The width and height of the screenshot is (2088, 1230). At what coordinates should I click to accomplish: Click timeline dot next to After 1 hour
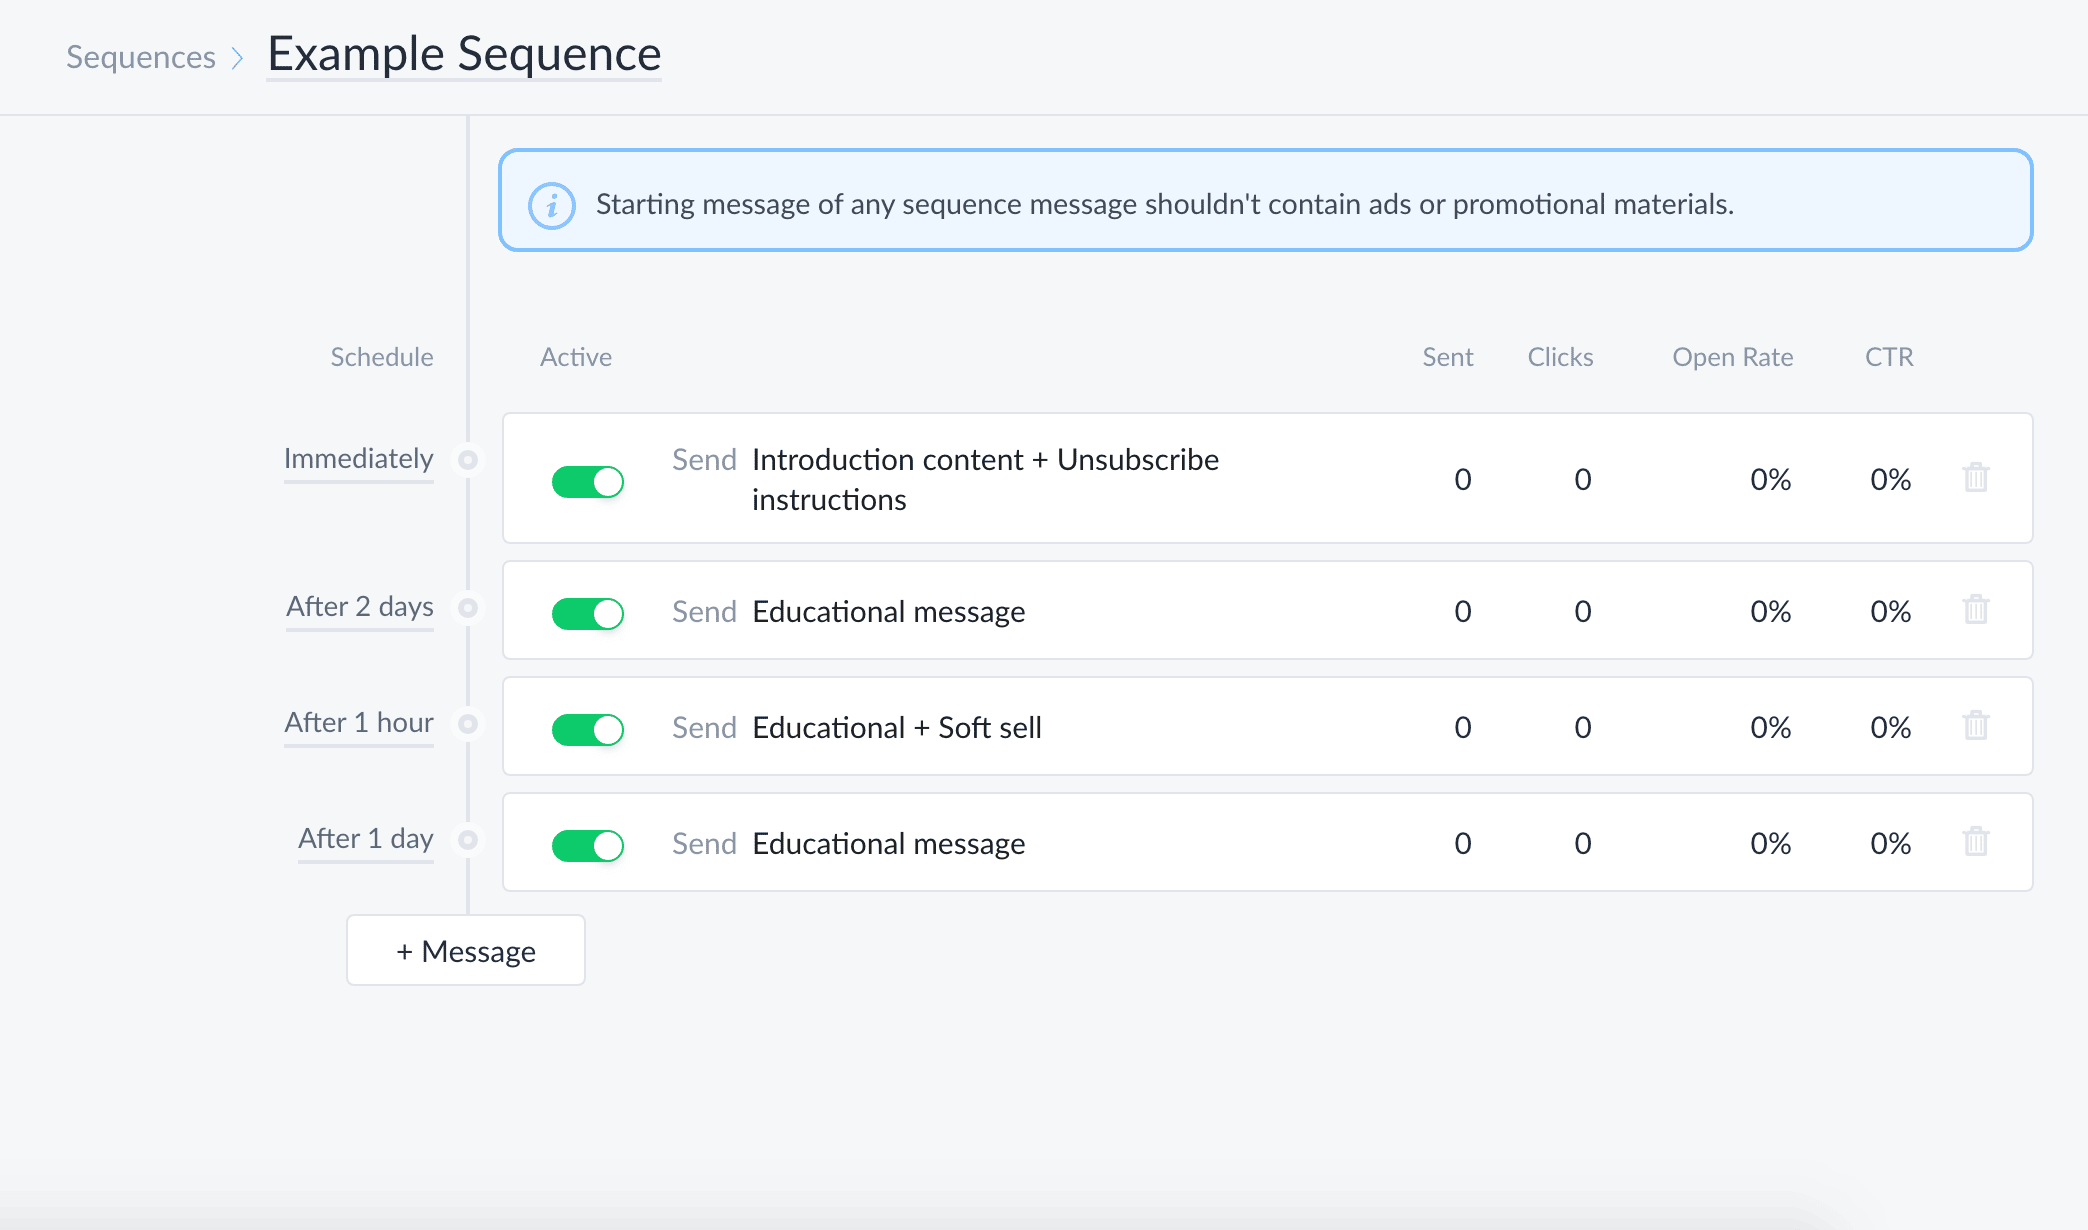(x=468, y=724)
